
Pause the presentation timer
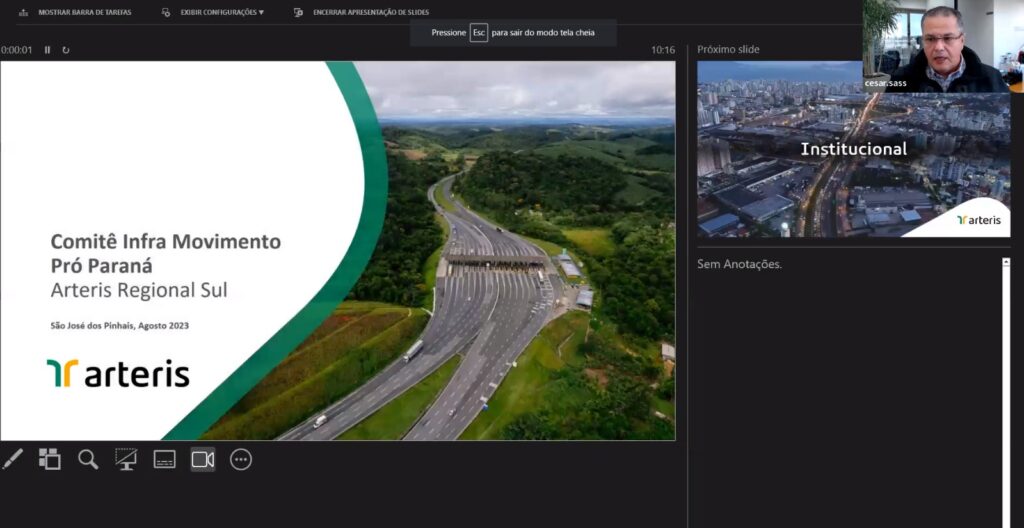pos(48,50)
